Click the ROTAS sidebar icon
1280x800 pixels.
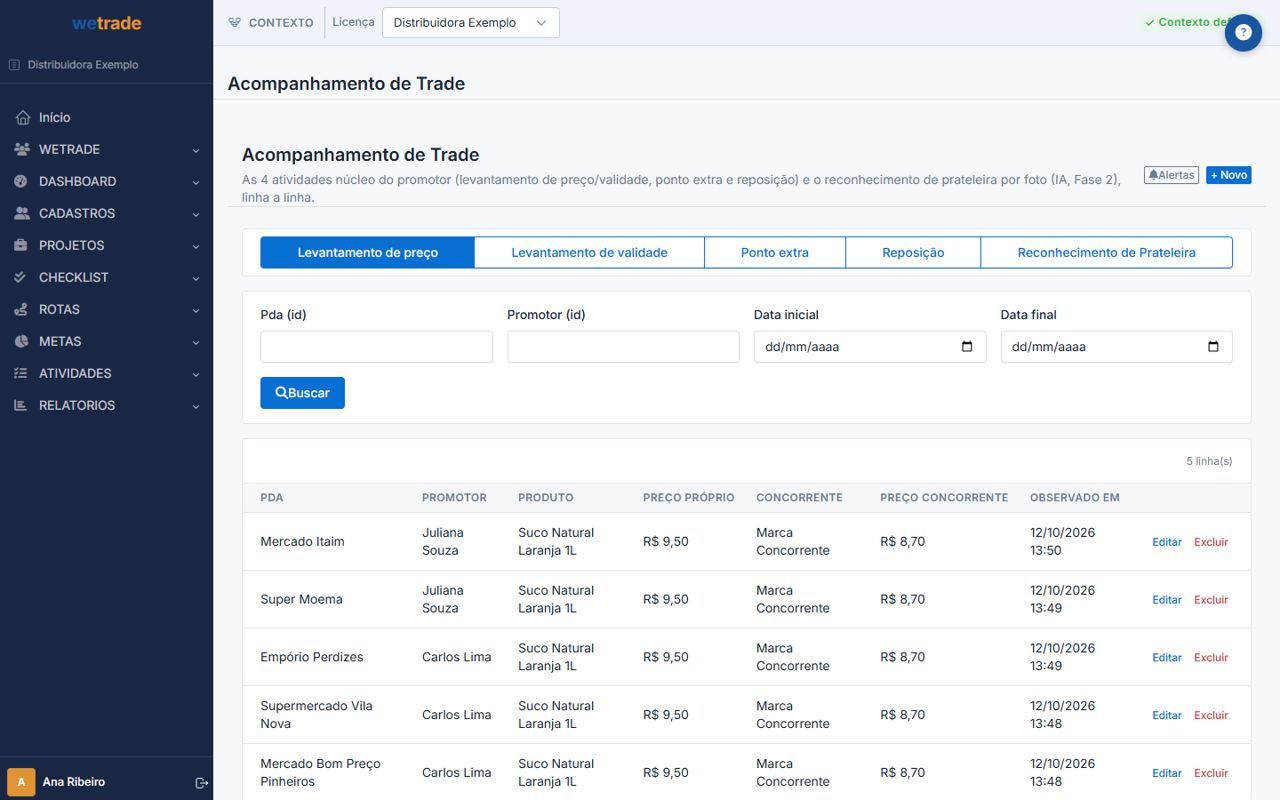22,309
